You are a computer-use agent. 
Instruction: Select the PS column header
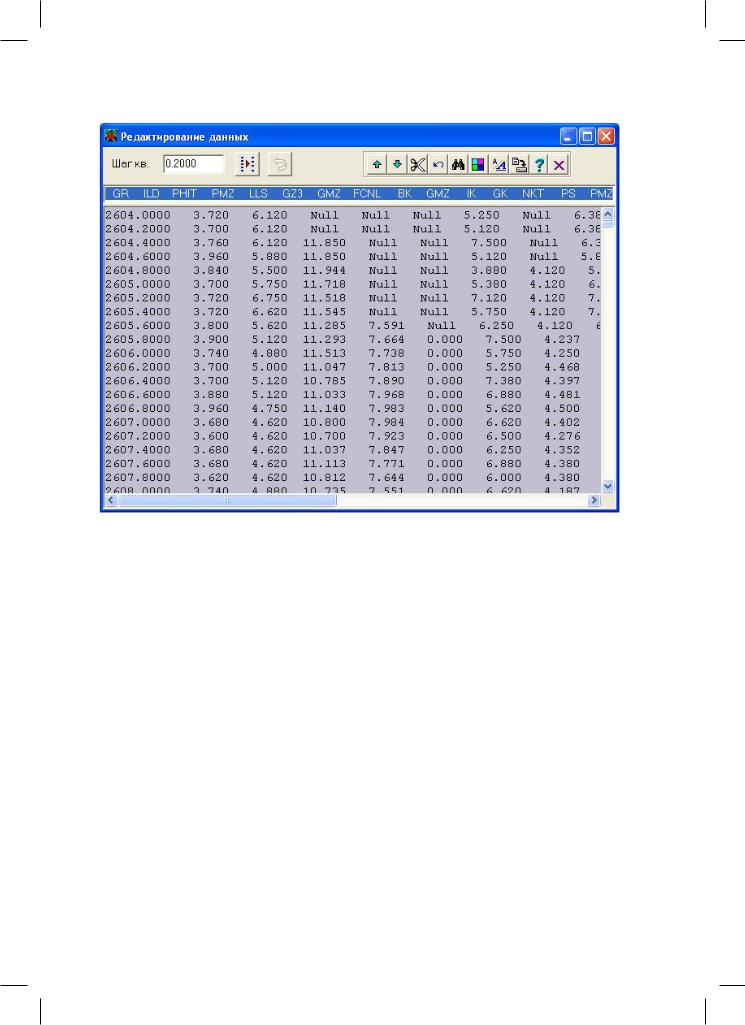568,193
